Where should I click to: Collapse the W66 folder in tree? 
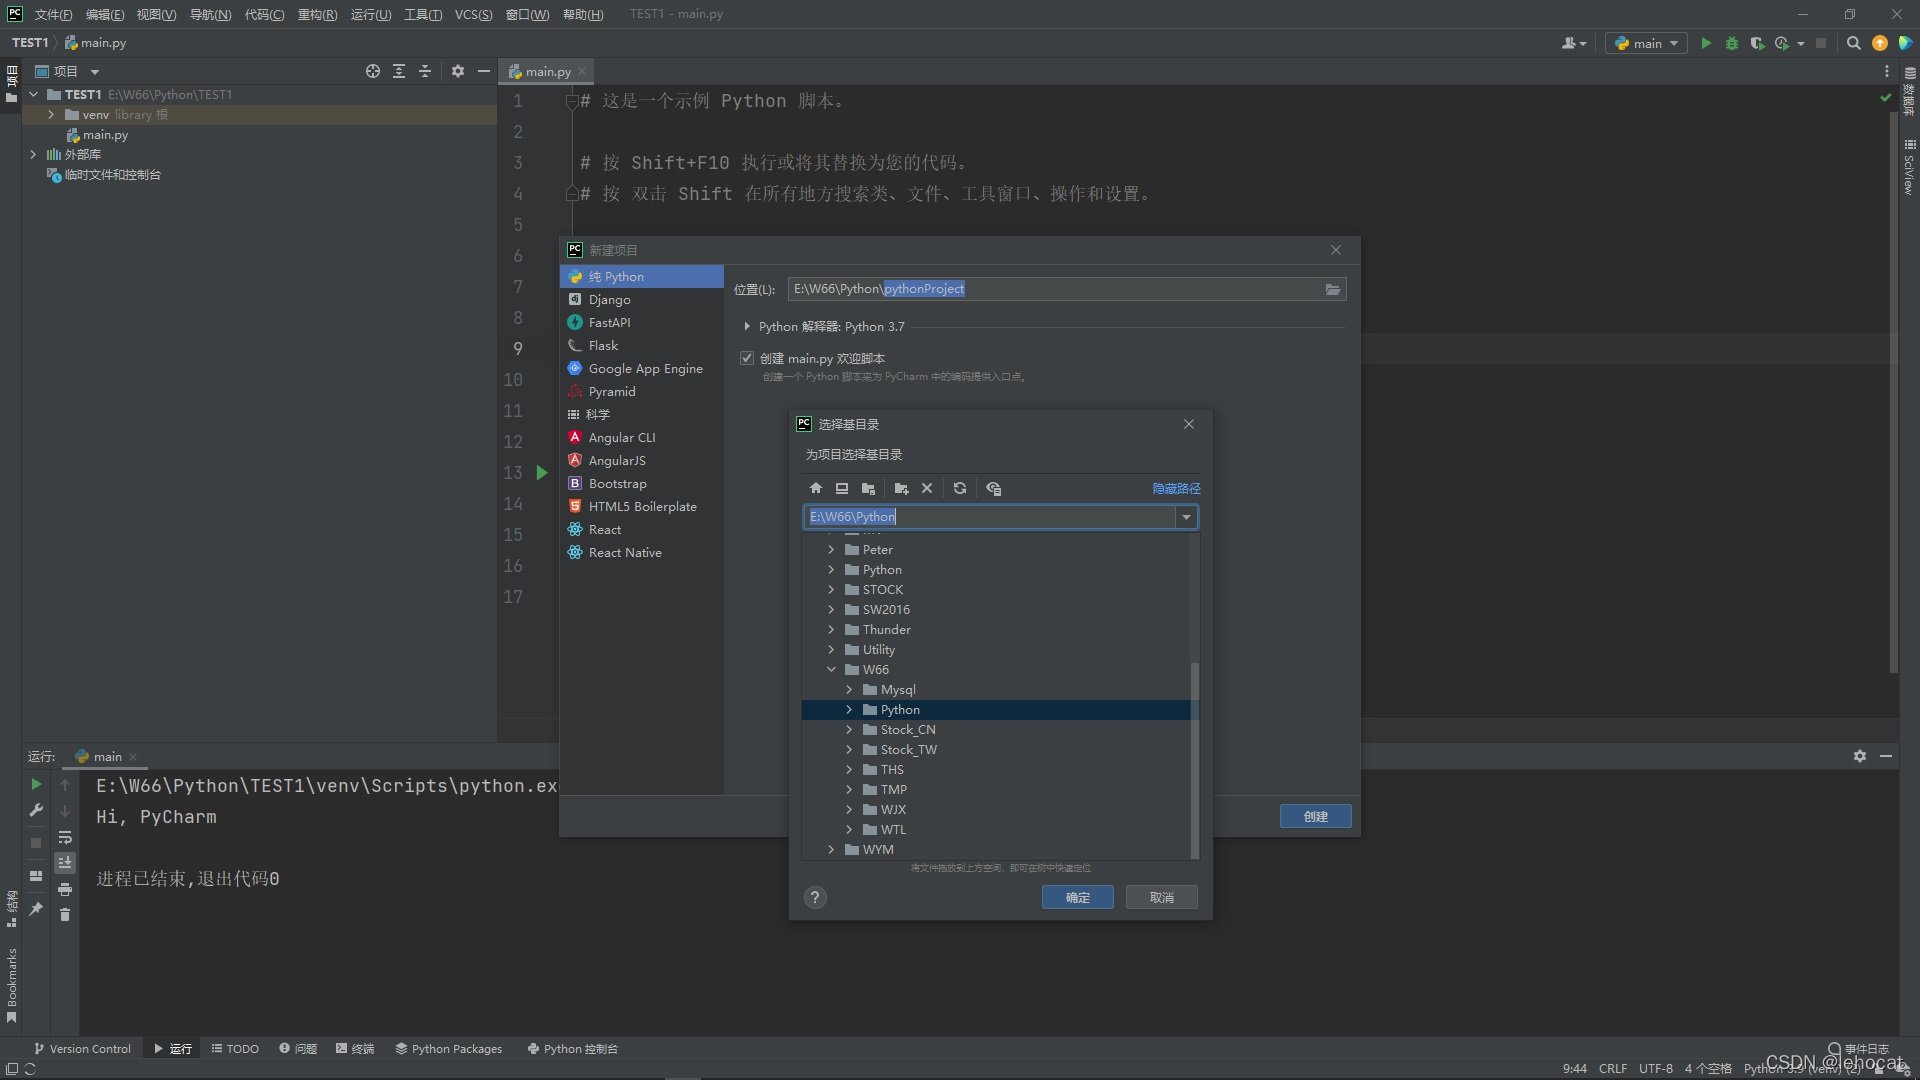pyautogui.click(x=831, y=670)
